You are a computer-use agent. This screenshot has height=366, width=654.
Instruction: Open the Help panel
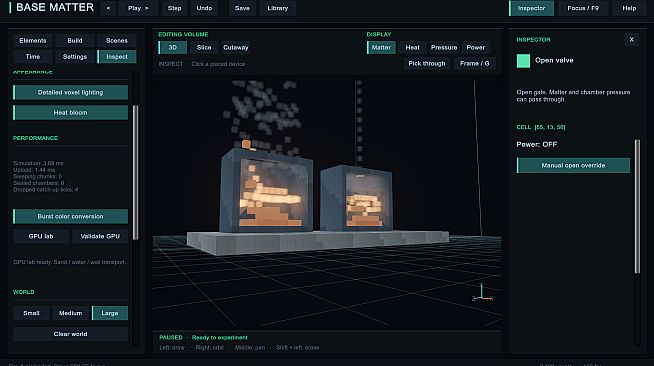629,8
